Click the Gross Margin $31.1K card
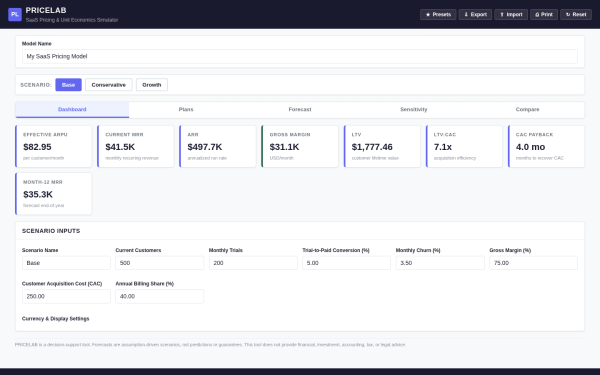Screen dimensions: 600x375 300,146
